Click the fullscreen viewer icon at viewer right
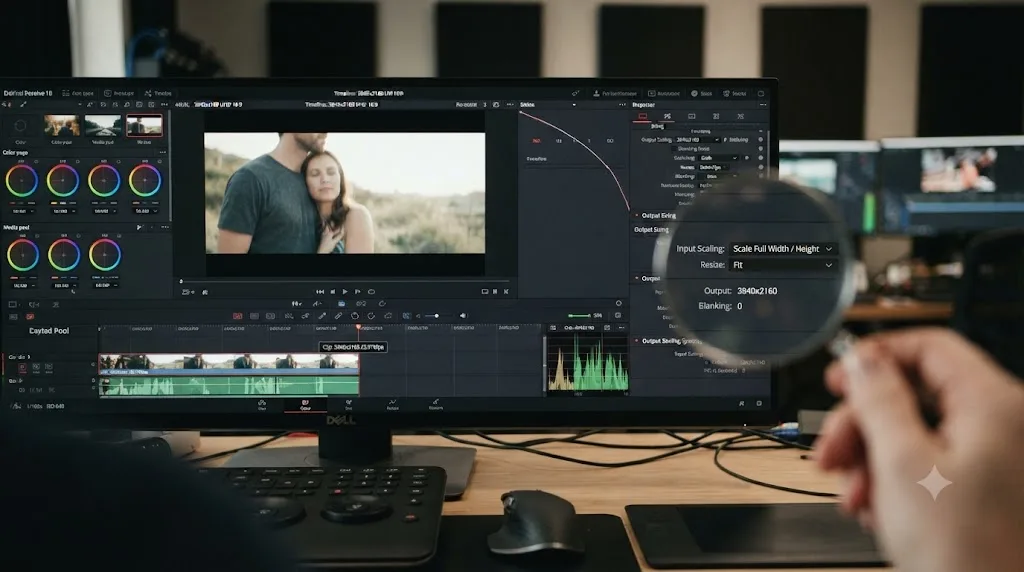 485,292
